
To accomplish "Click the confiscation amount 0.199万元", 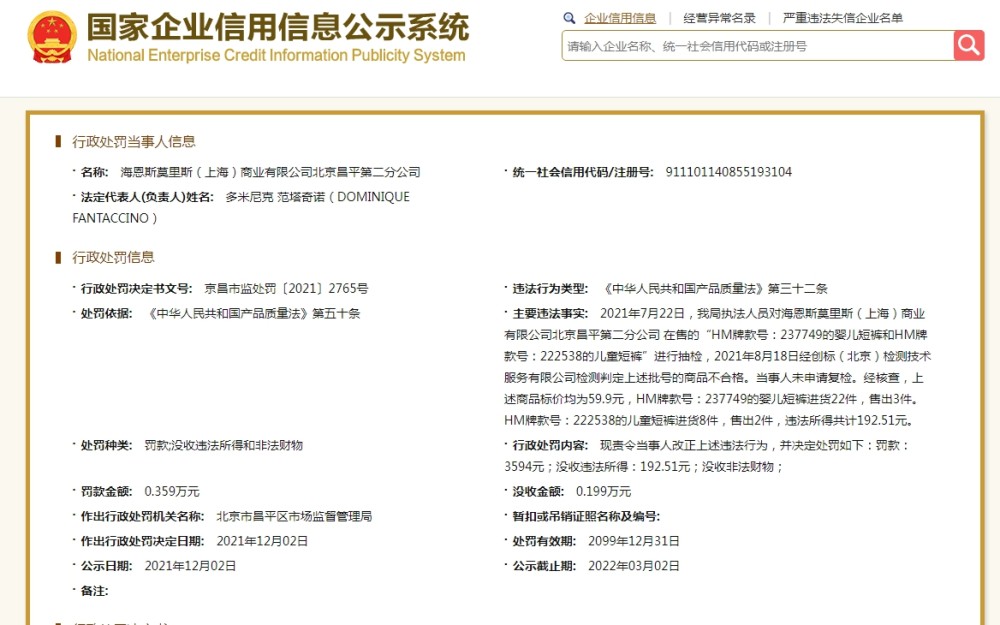I will [603, 492].
